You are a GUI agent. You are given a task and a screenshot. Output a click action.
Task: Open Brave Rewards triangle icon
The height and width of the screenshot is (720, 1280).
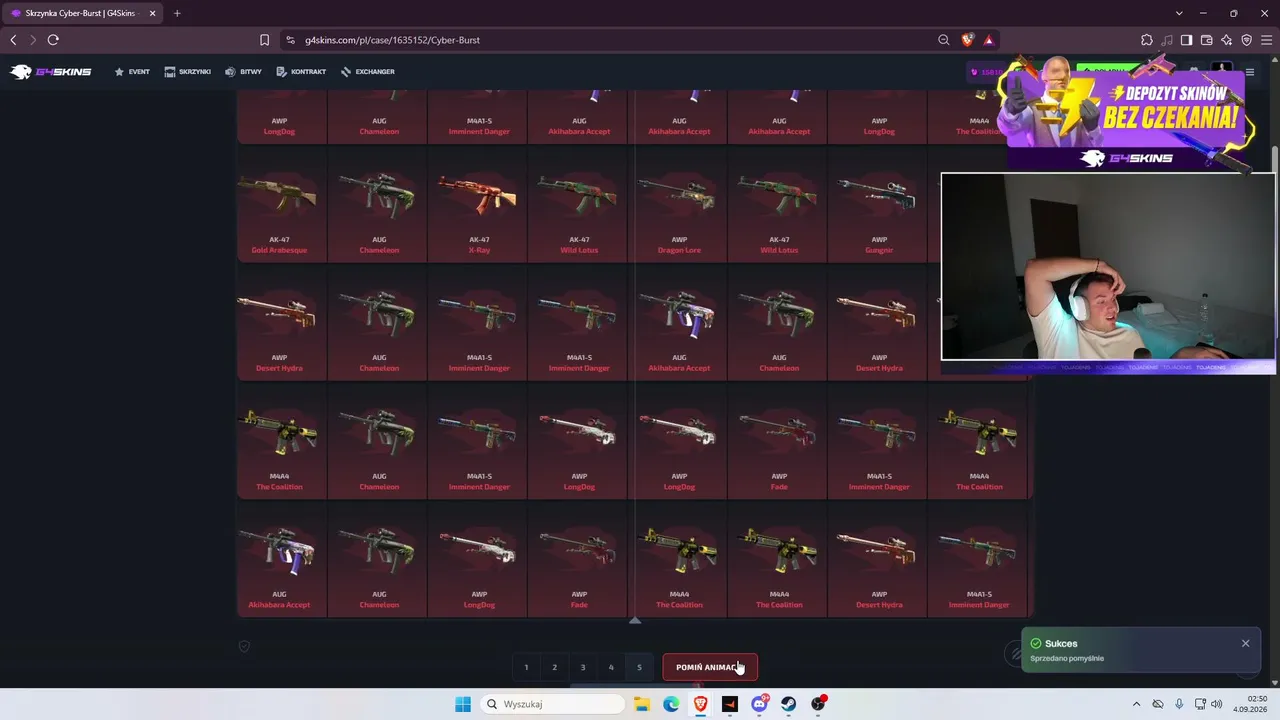(989, 40)
